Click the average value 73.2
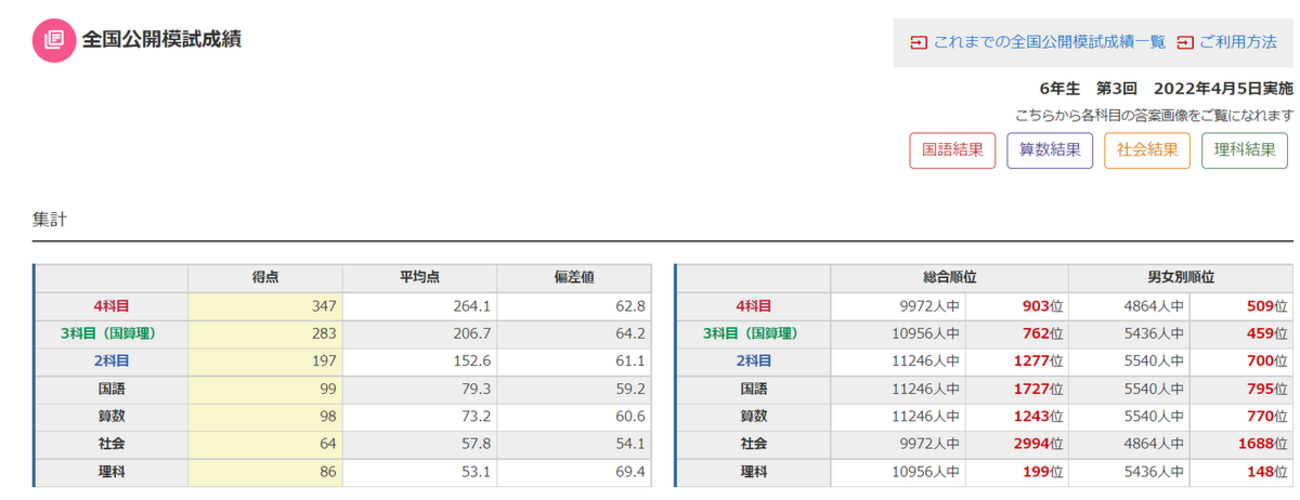Image resolution: width=1300 pixels, height=500 pixels. pos(477,416)
